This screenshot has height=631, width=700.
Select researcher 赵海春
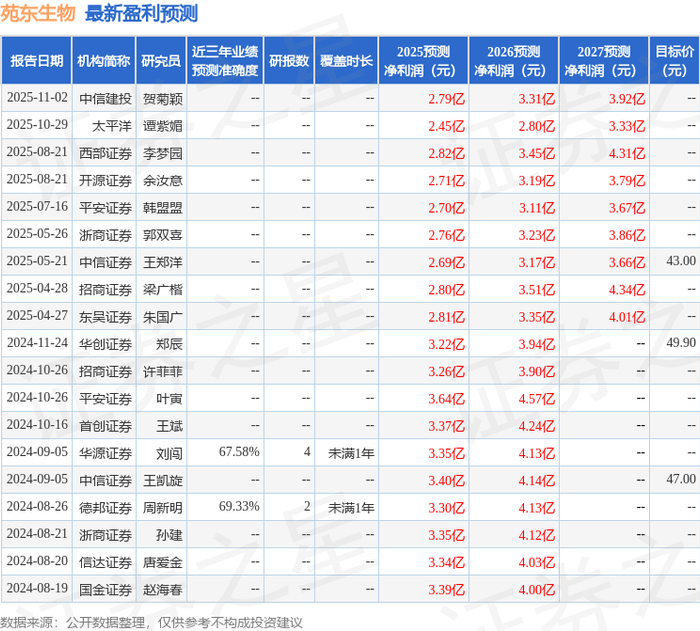(x=162, y=589)
